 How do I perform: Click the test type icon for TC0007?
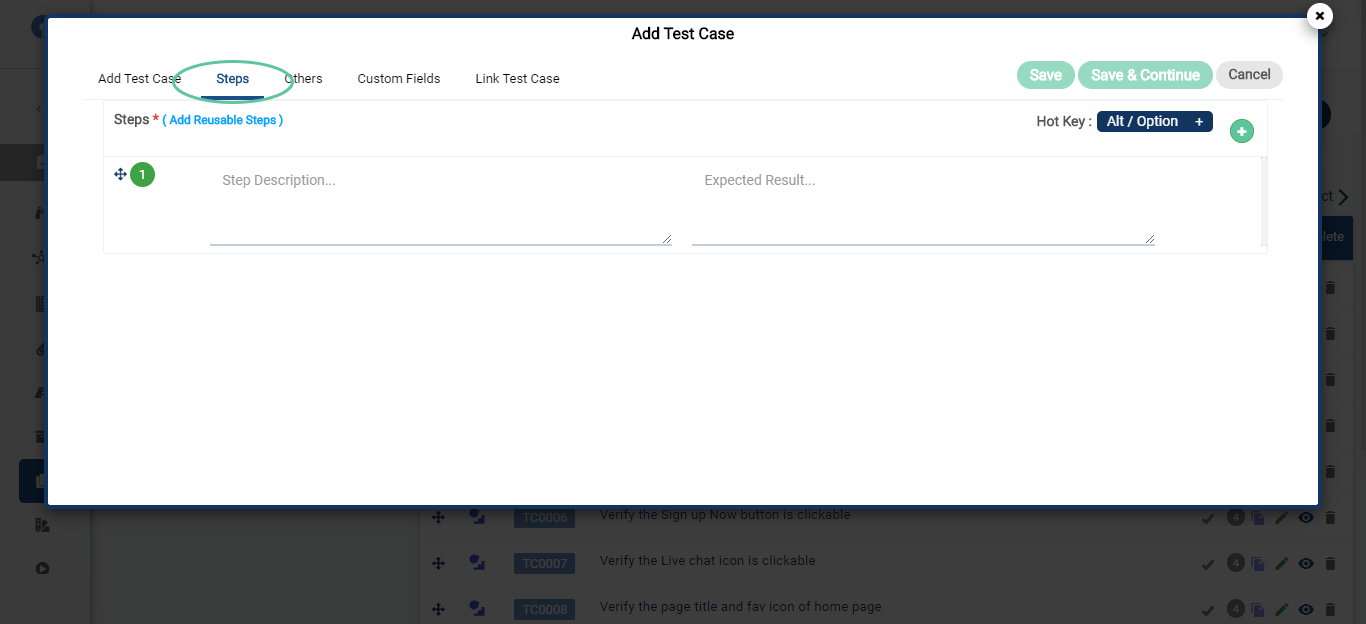click(477, 563)
